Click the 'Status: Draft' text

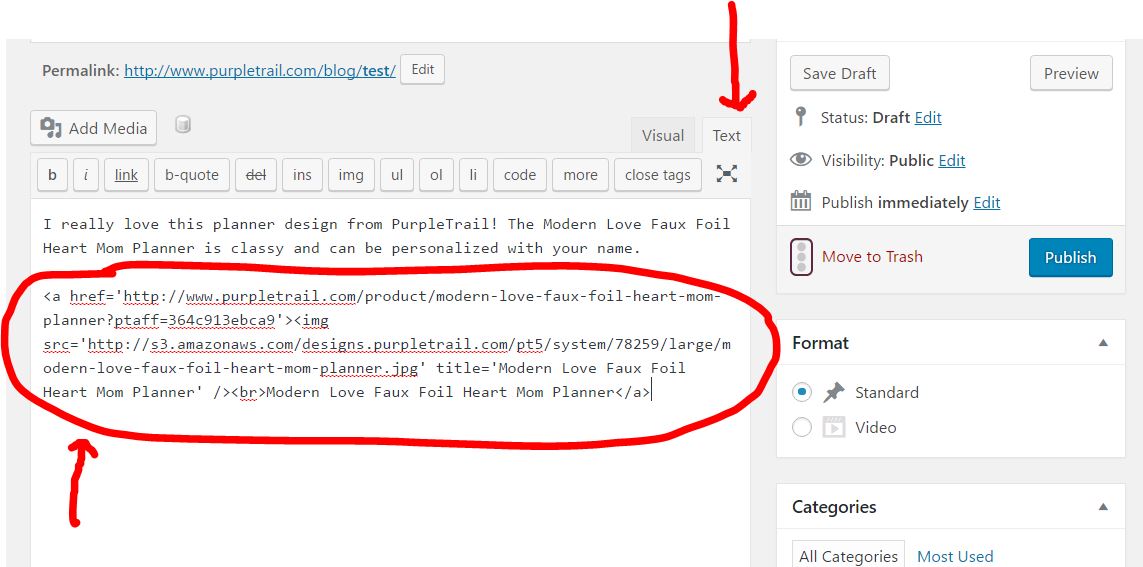pos(865,117)
